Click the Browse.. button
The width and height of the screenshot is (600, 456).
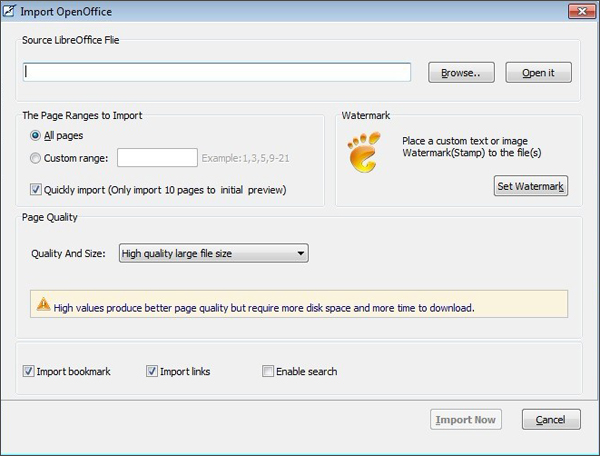point(461,72)
